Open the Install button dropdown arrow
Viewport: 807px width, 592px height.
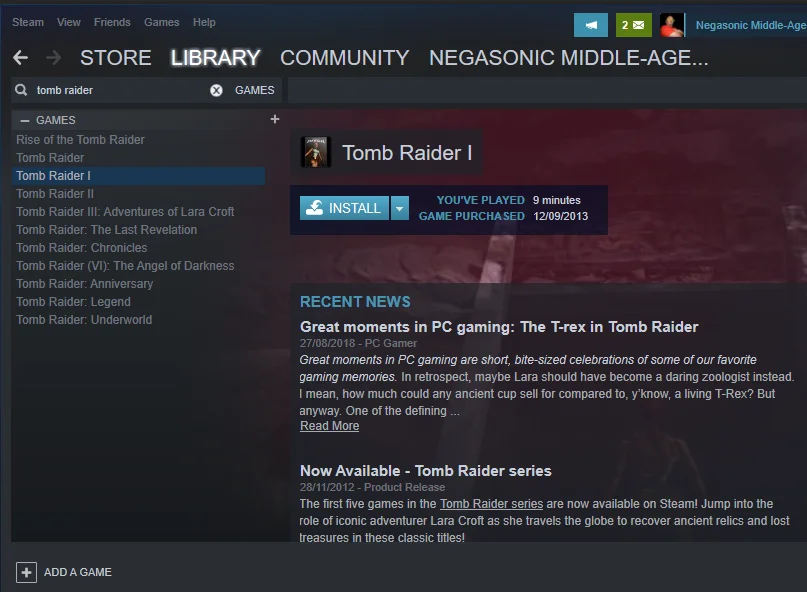pos(400,208)
